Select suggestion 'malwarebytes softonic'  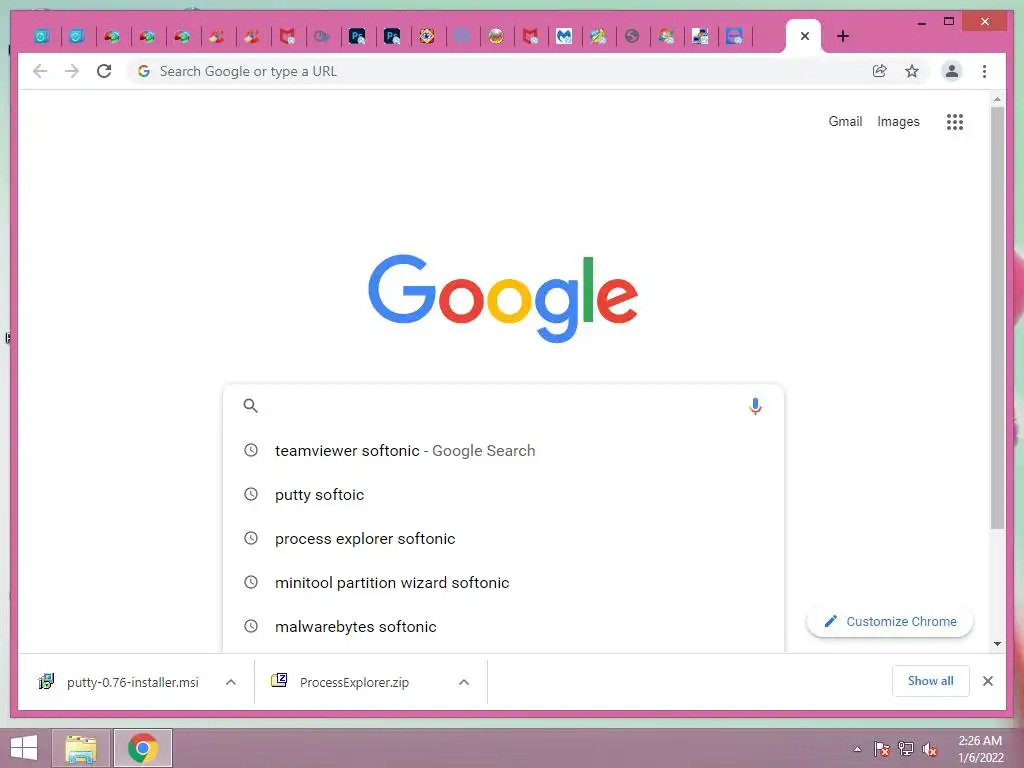[x=503, y=626]
